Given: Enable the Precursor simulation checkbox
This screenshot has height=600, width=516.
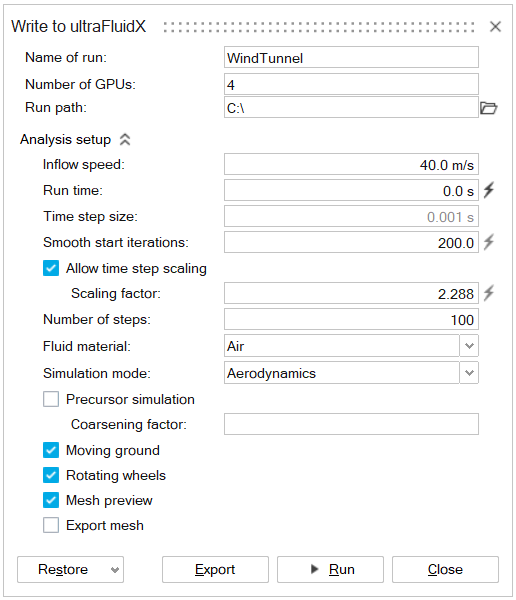Looking at the screenshot, I should click(51, 399).
